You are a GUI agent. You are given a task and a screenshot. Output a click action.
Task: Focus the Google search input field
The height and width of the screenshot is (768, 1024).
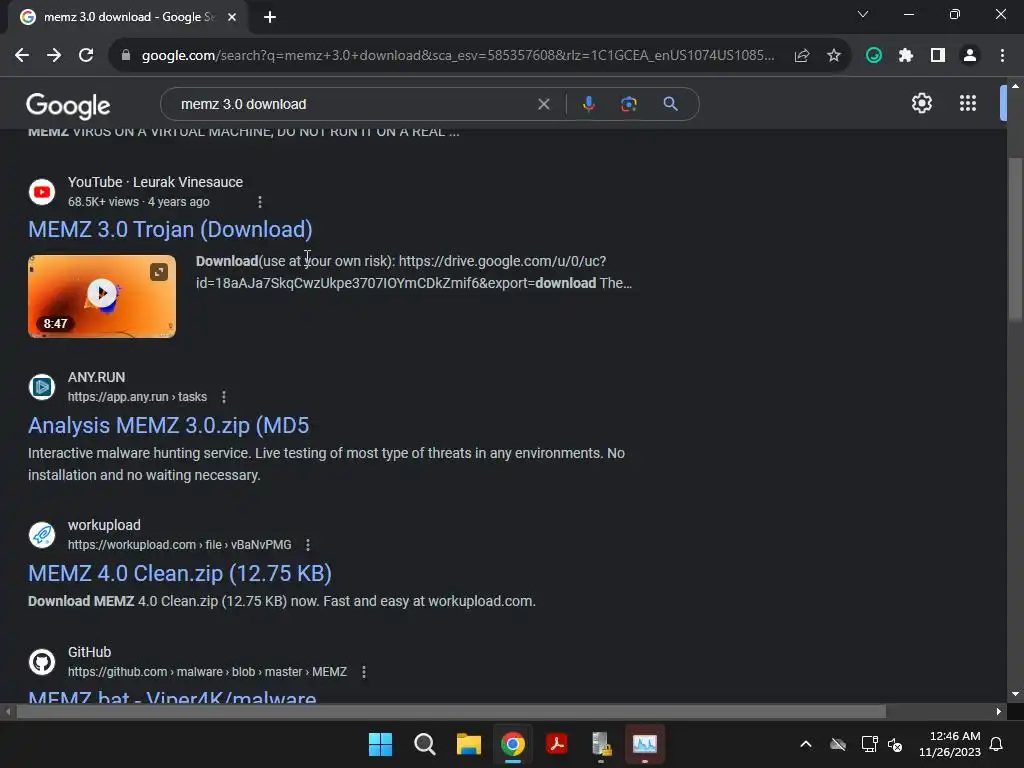coord(353,104)
